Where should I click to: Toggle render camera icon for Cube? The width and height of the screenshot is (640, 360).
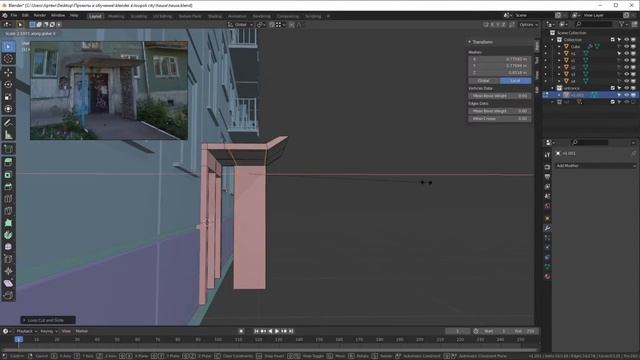633,47
